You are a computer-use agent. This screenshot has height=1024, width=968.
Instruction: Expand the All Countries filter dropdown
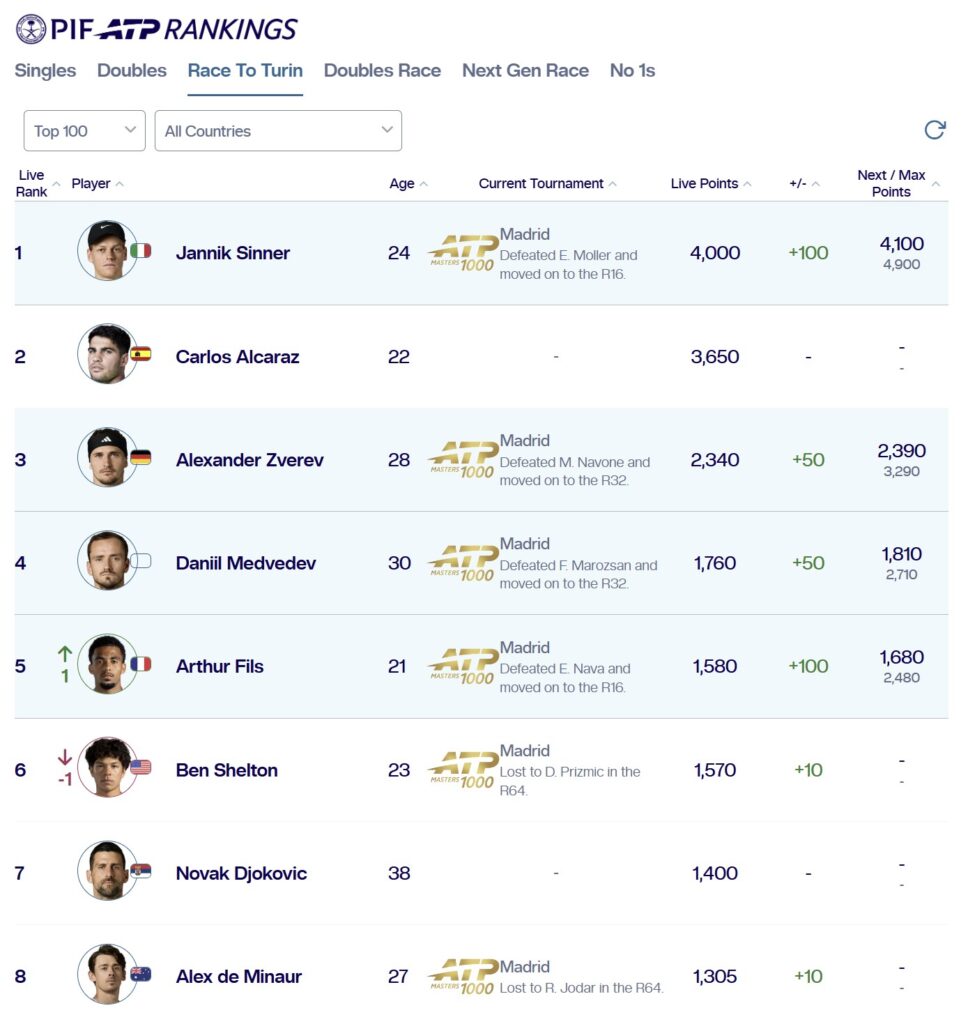(x=278, y=131)
